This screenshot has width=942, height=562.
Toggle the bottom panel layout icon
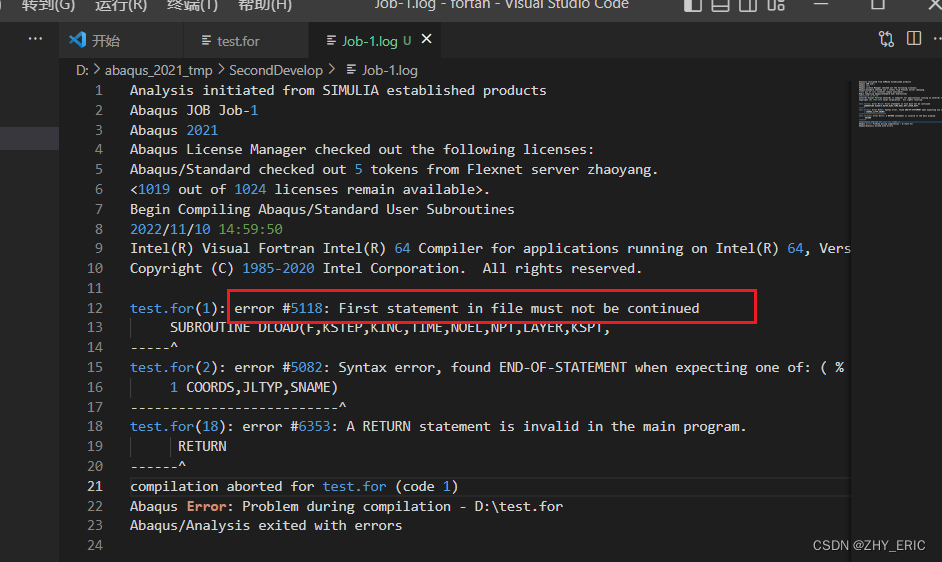720,5
